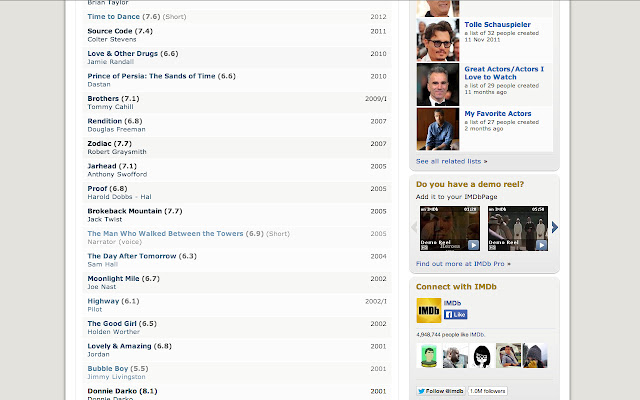The height and width of the screenshot is (400, 640).
Task: Open Zodiac film page
Action: coord(99,143)
